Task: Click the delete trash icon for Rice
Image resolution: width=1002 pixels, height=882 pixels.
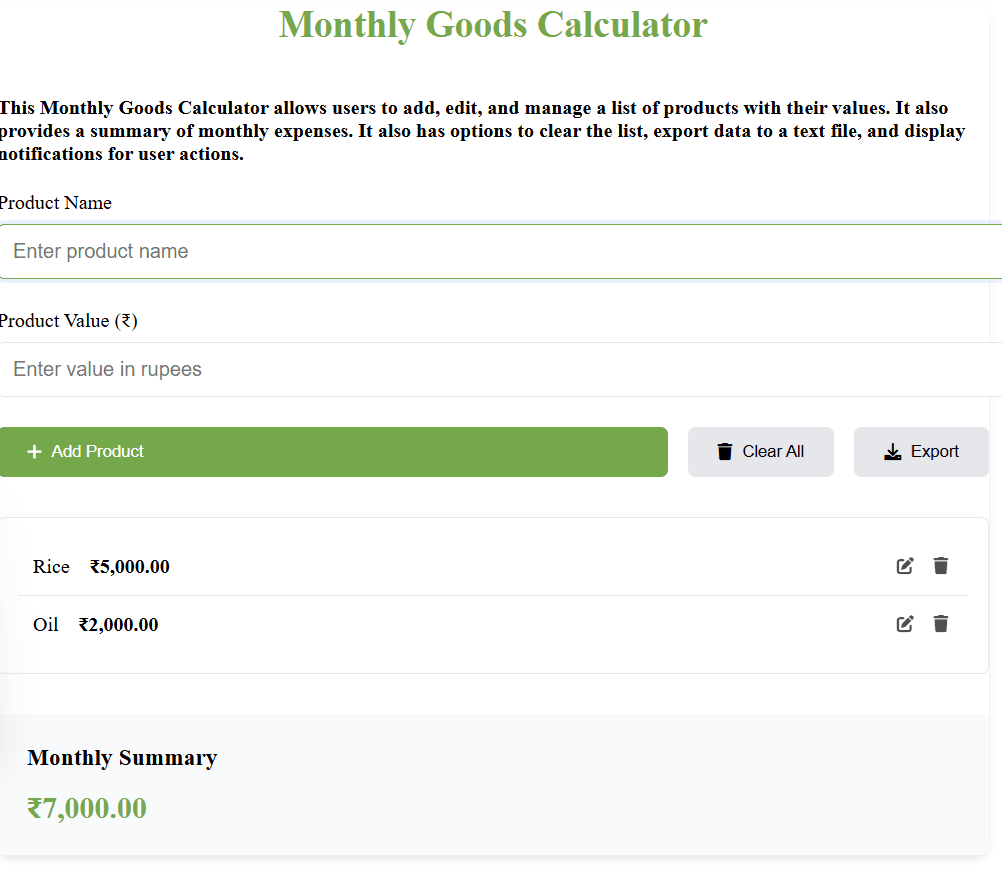Action: [940, 566]
